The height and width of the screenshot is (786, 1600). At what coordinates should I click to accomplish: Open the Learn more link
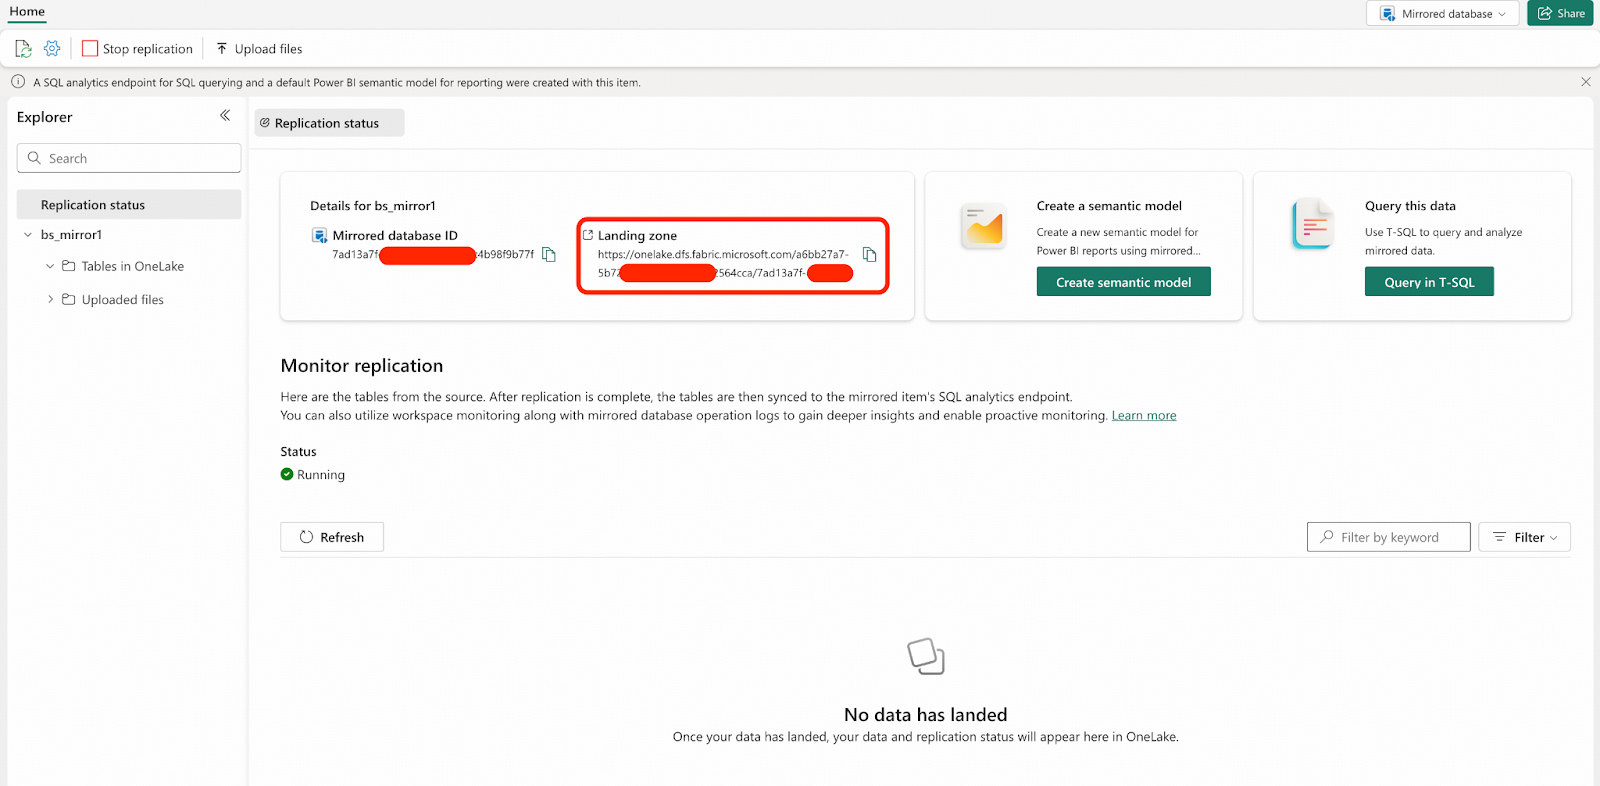pyautogui.click(x=1143, y=415)
